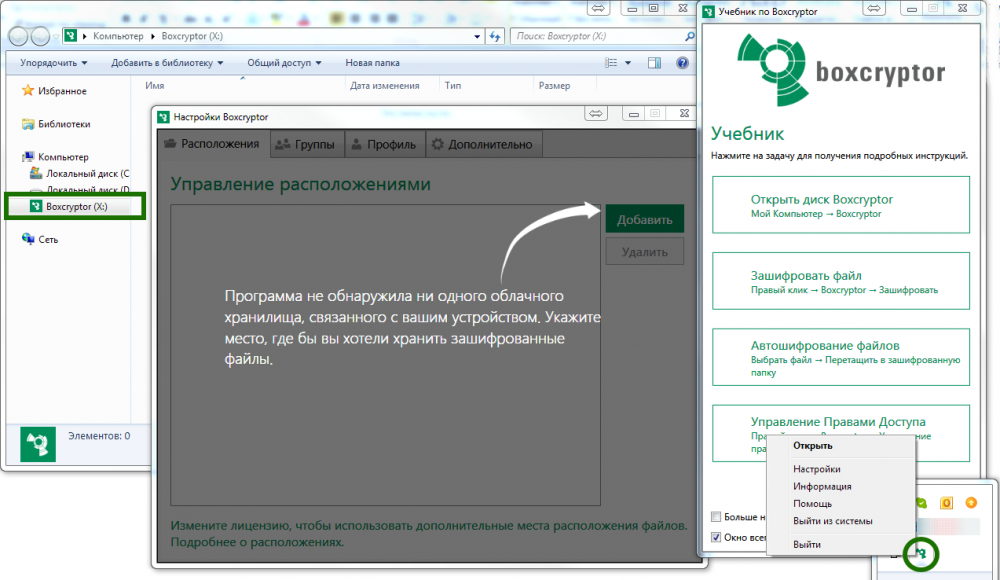The image size is (1000, 580).
Task: Click 'Новая папка' in Explorer toolbar
Action: [x=372, y=63]
